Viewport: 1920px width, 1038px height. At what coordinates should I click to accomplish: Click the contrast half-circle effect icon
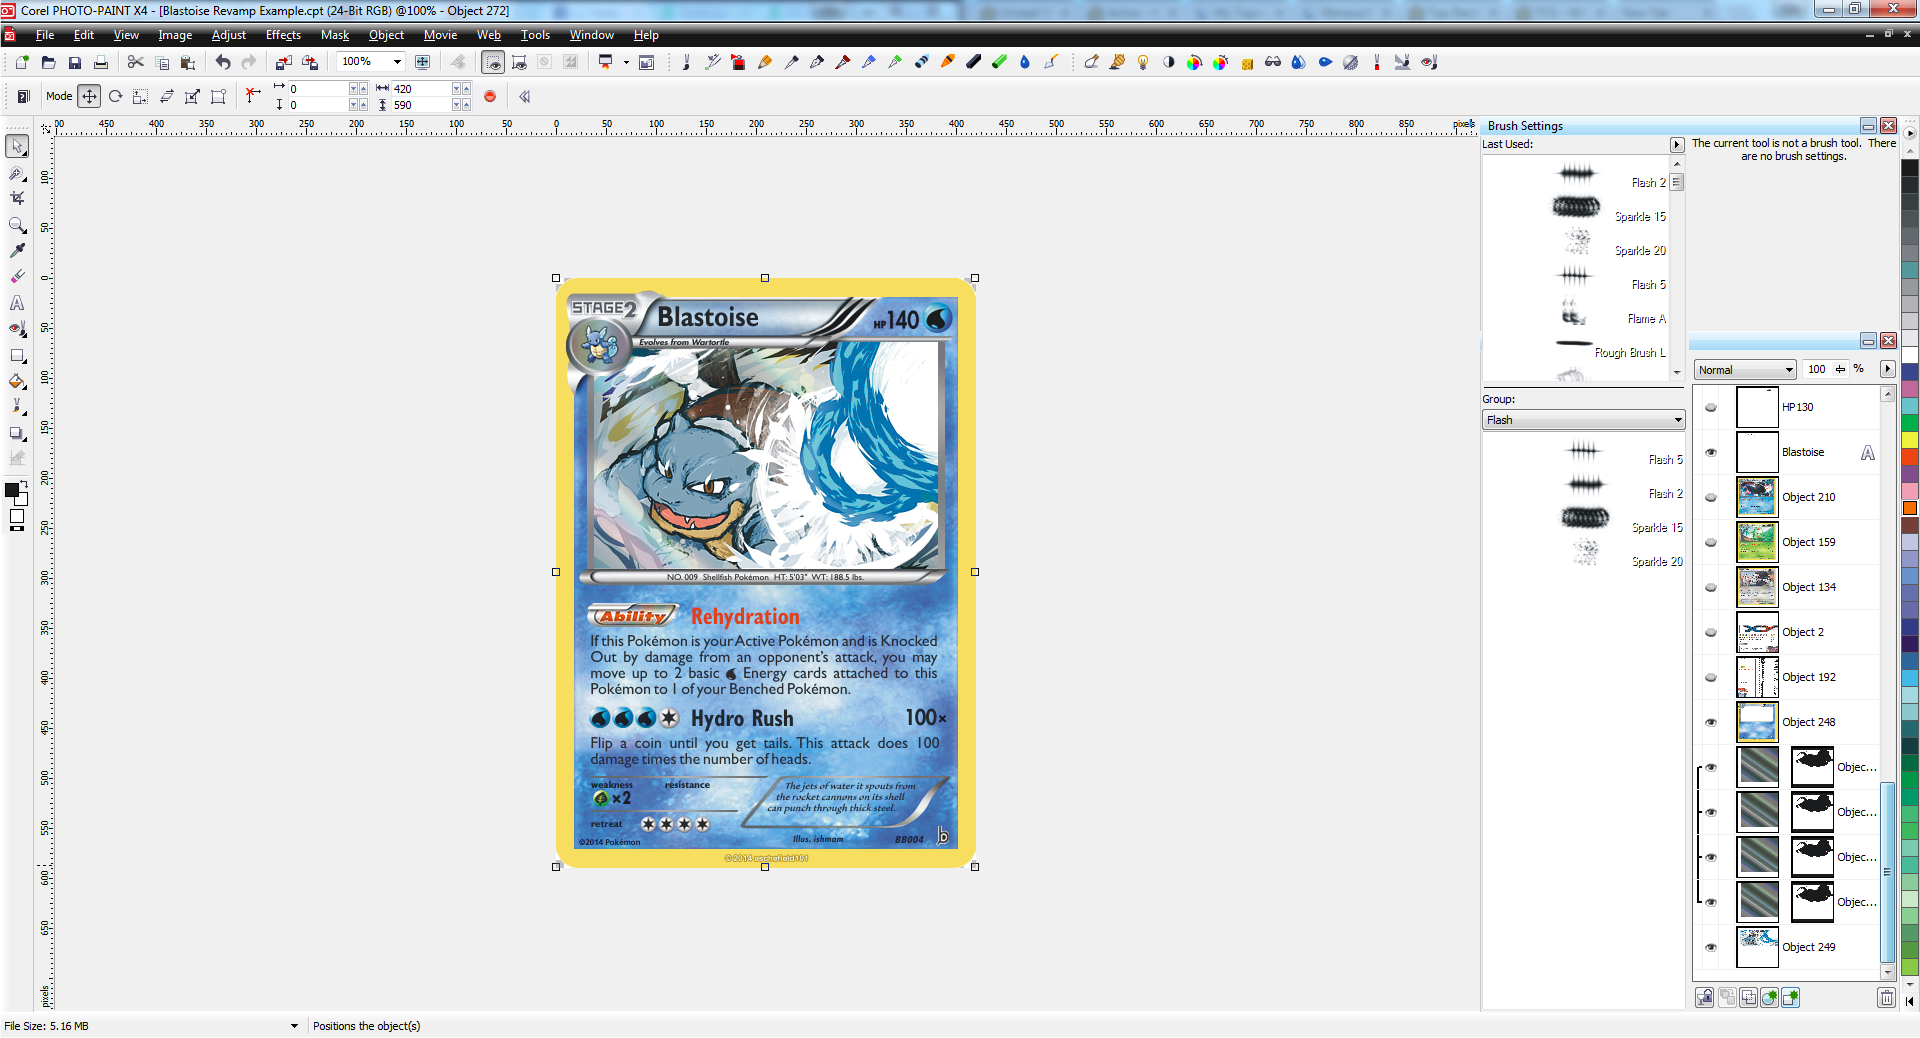[1169, 62]
